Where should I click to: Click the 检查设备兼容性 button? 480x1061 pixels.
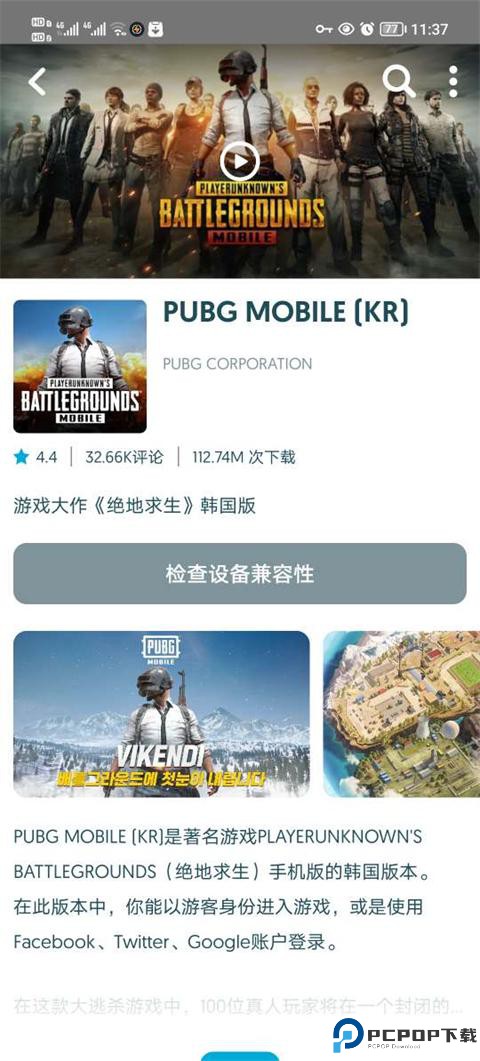[240, 573]
